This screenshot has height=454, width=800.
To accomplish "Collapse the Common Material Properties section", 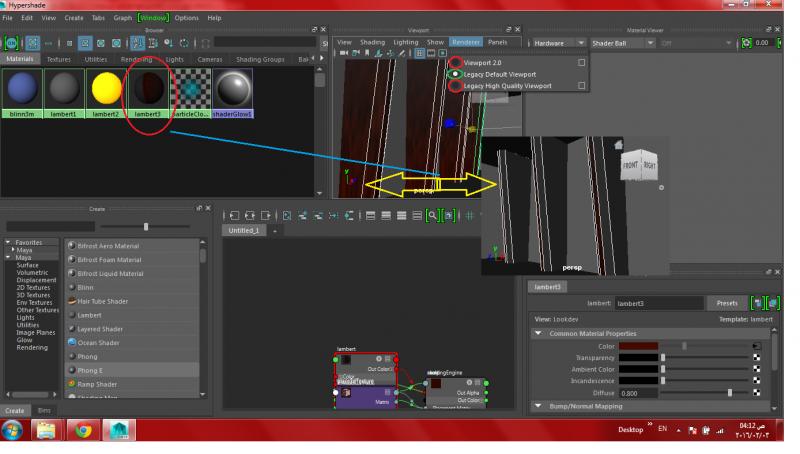I will (540, 334).
